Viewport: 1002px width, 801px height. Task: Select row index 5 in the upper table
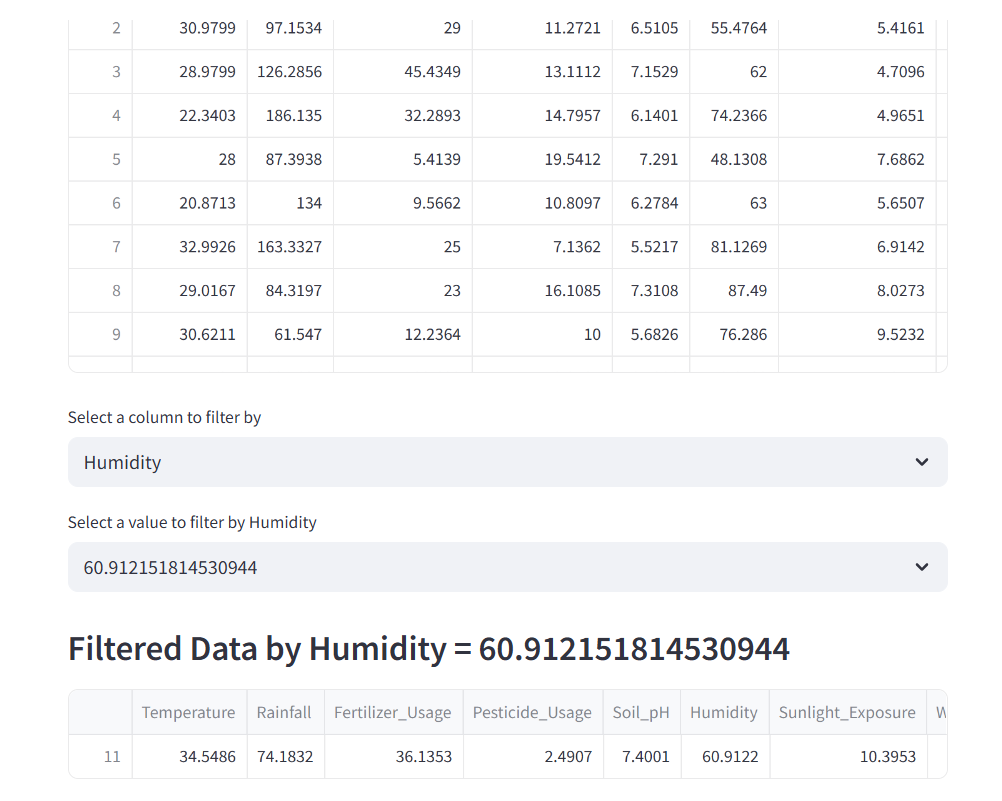pyautogui.click(x=100, y=159)
